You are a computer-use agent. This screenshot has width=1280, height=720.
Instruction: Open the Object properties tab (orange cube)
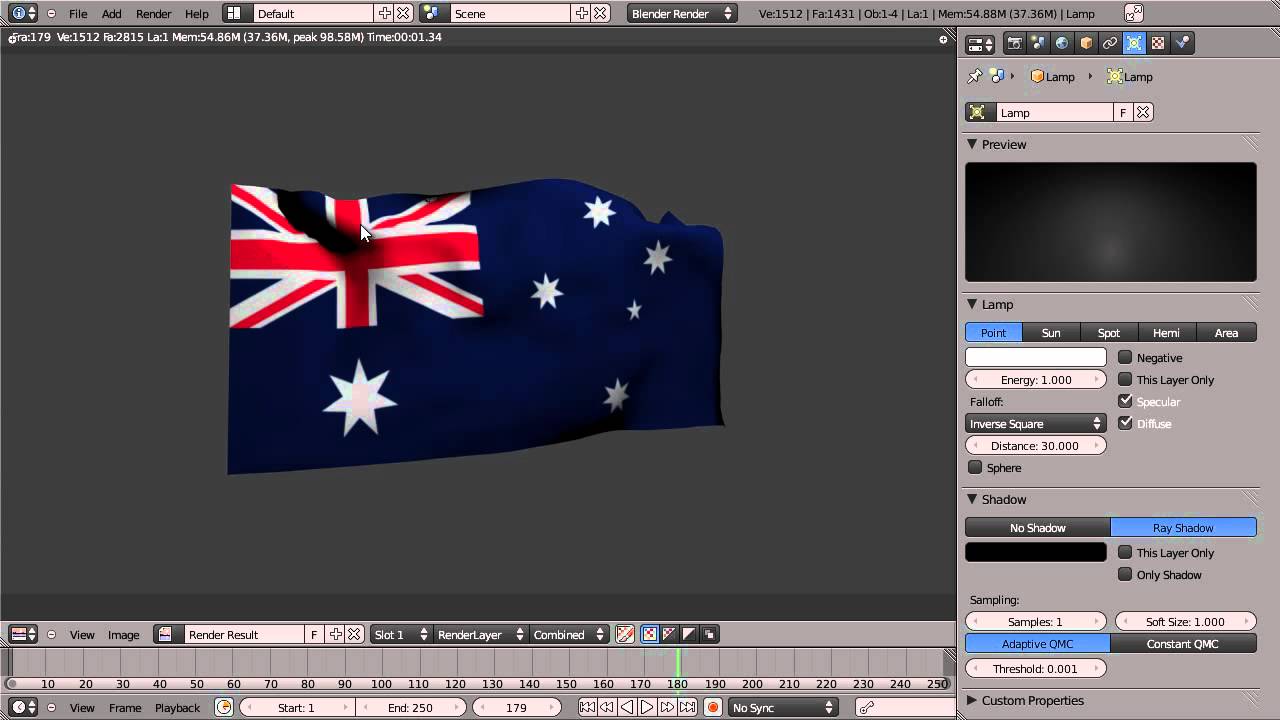pos(1086,43)
